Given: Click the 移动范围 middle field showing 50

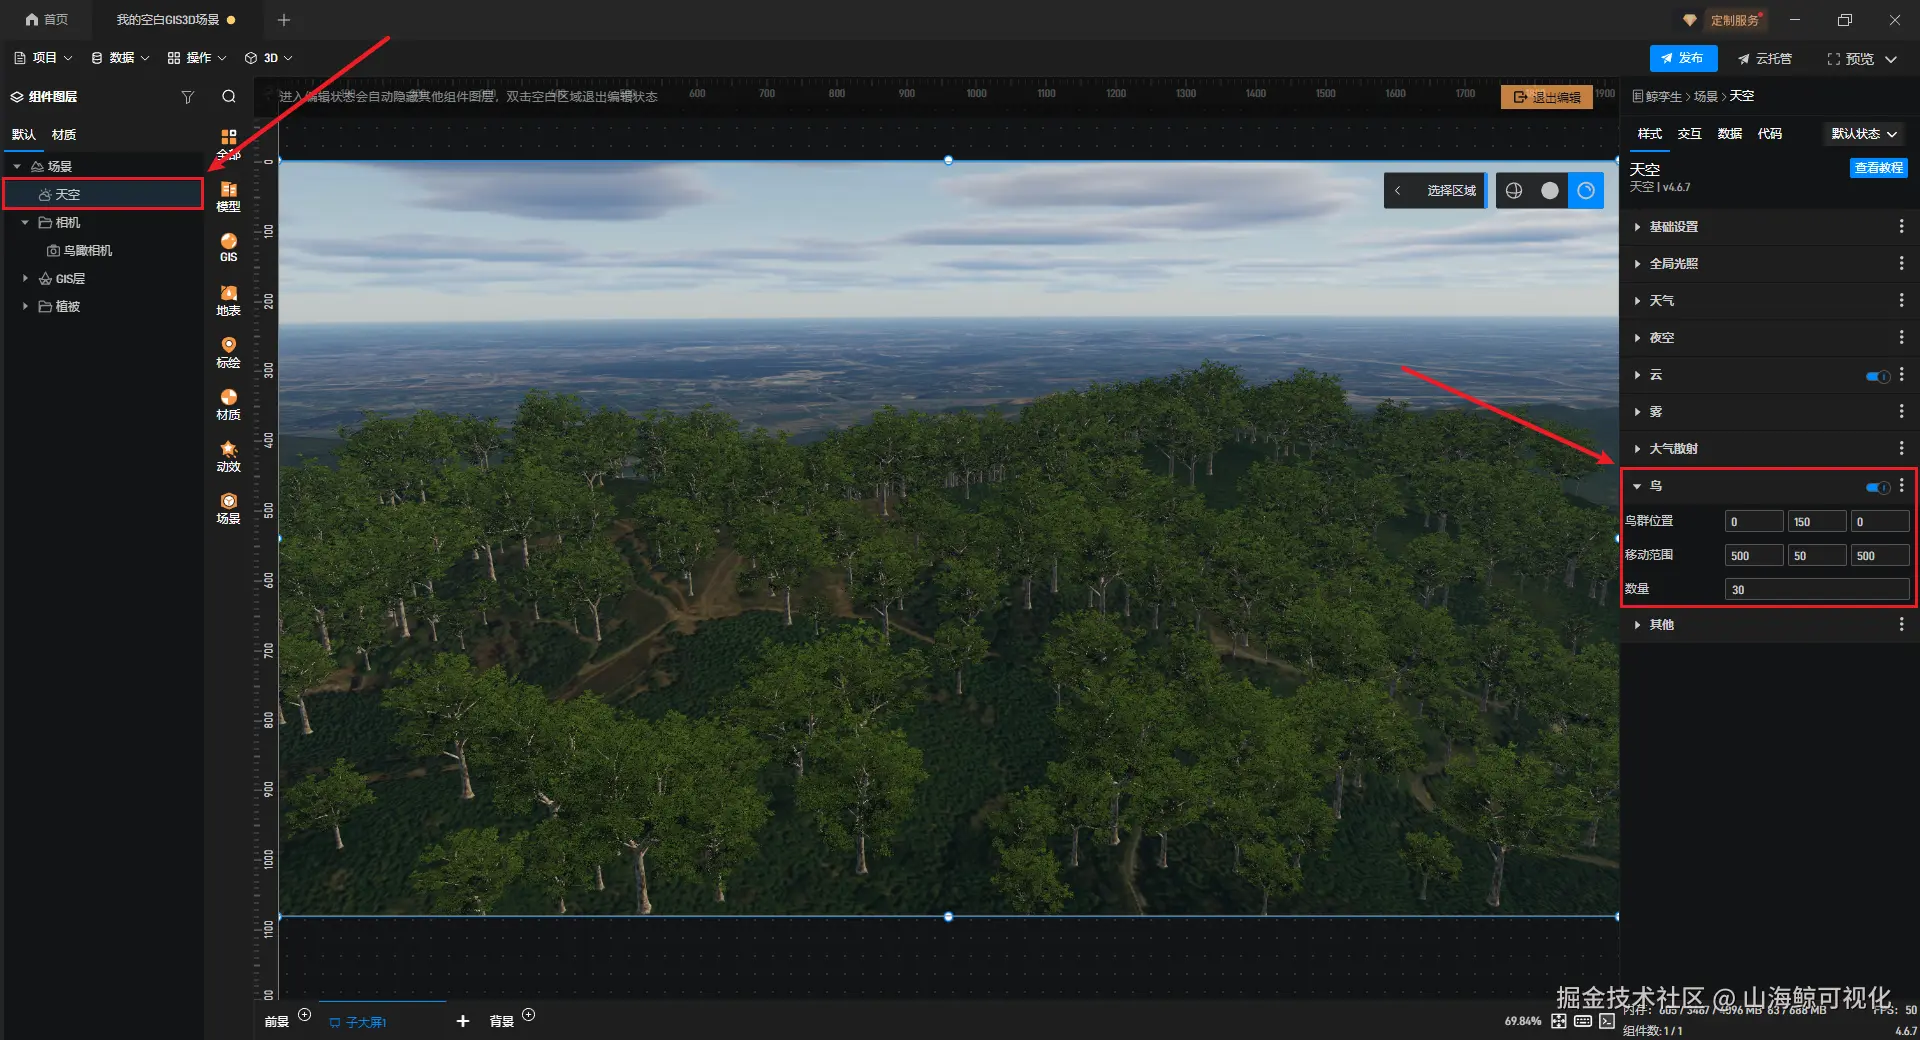Looking at the screenshot, I should tap(1817, 555).
